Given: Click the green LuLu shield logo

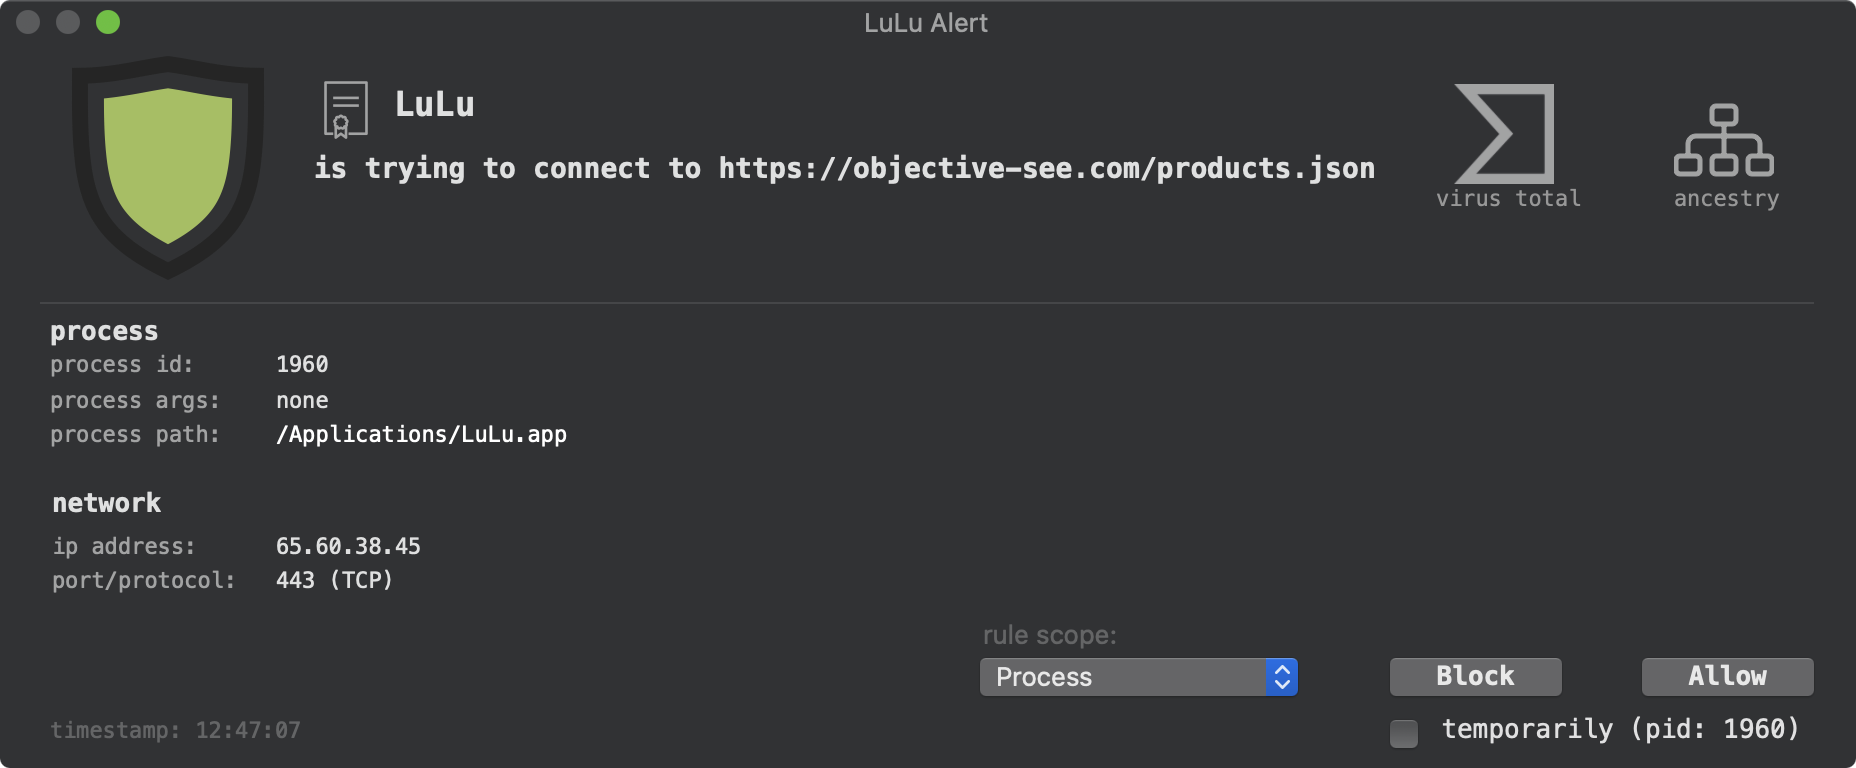Looking at the screenshot, I should click(x=168, y=166).
